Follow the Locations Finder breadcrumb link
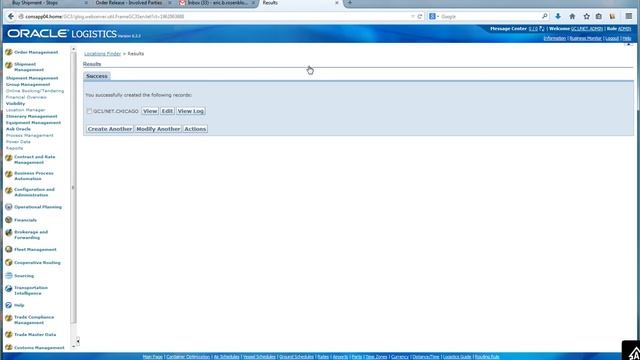Viewport: 640px width, 360px height. 102,54
